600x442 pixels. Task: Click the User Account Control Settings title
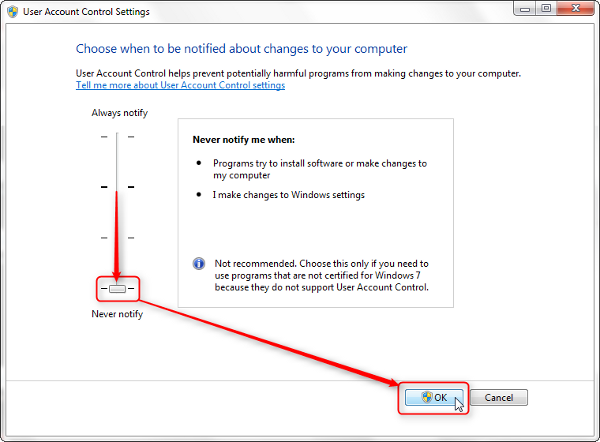(86, 12)
